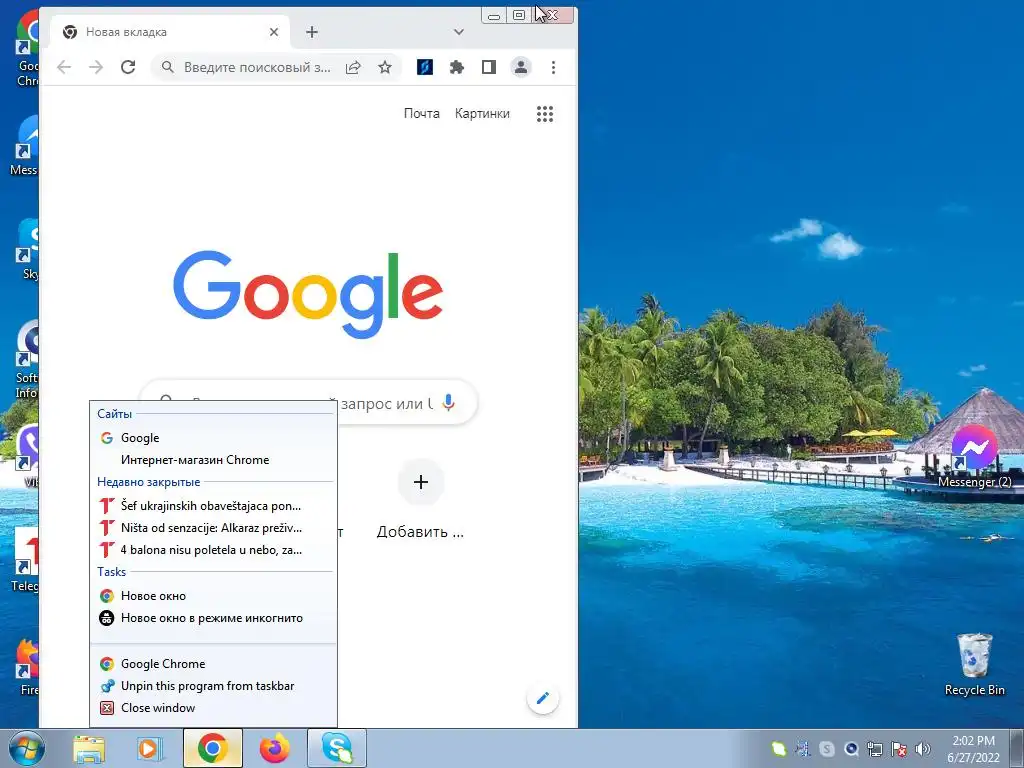Viewport: 1024px width, 768px height.
Task: Open the Chrome three-dot menu
Action: (x=553, y=67)
